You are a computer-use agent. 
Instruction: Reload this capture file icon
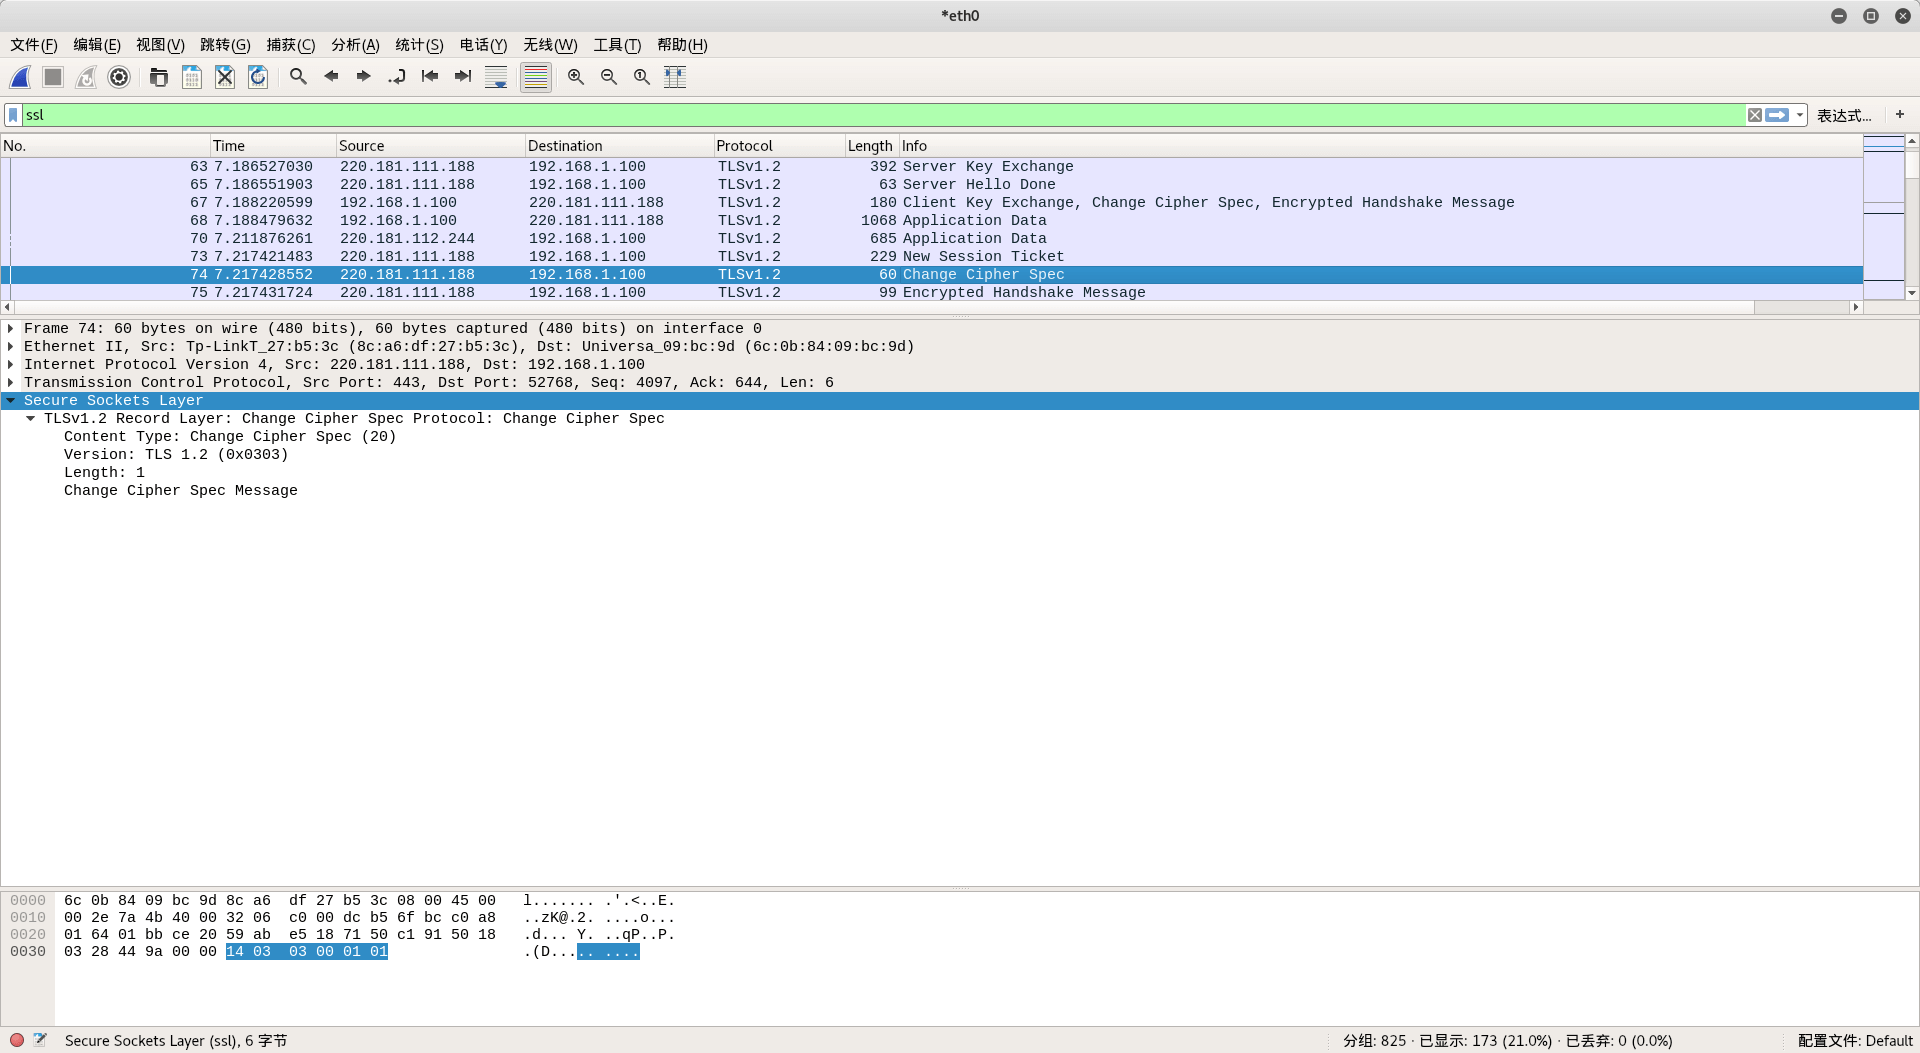(x=258, y=77)
